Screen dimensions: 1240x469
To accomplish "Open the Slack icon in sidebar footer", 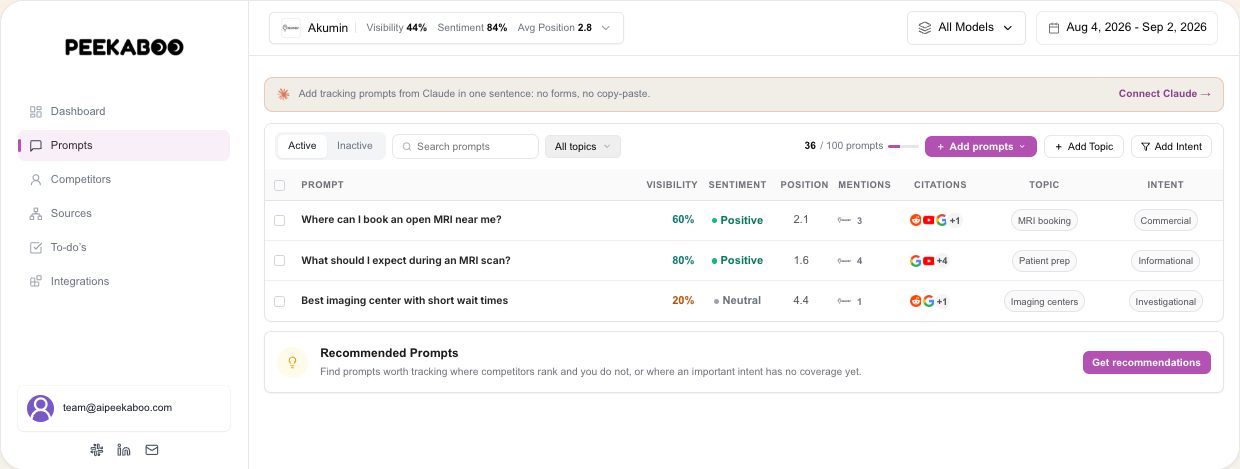I will click(97, 450).
